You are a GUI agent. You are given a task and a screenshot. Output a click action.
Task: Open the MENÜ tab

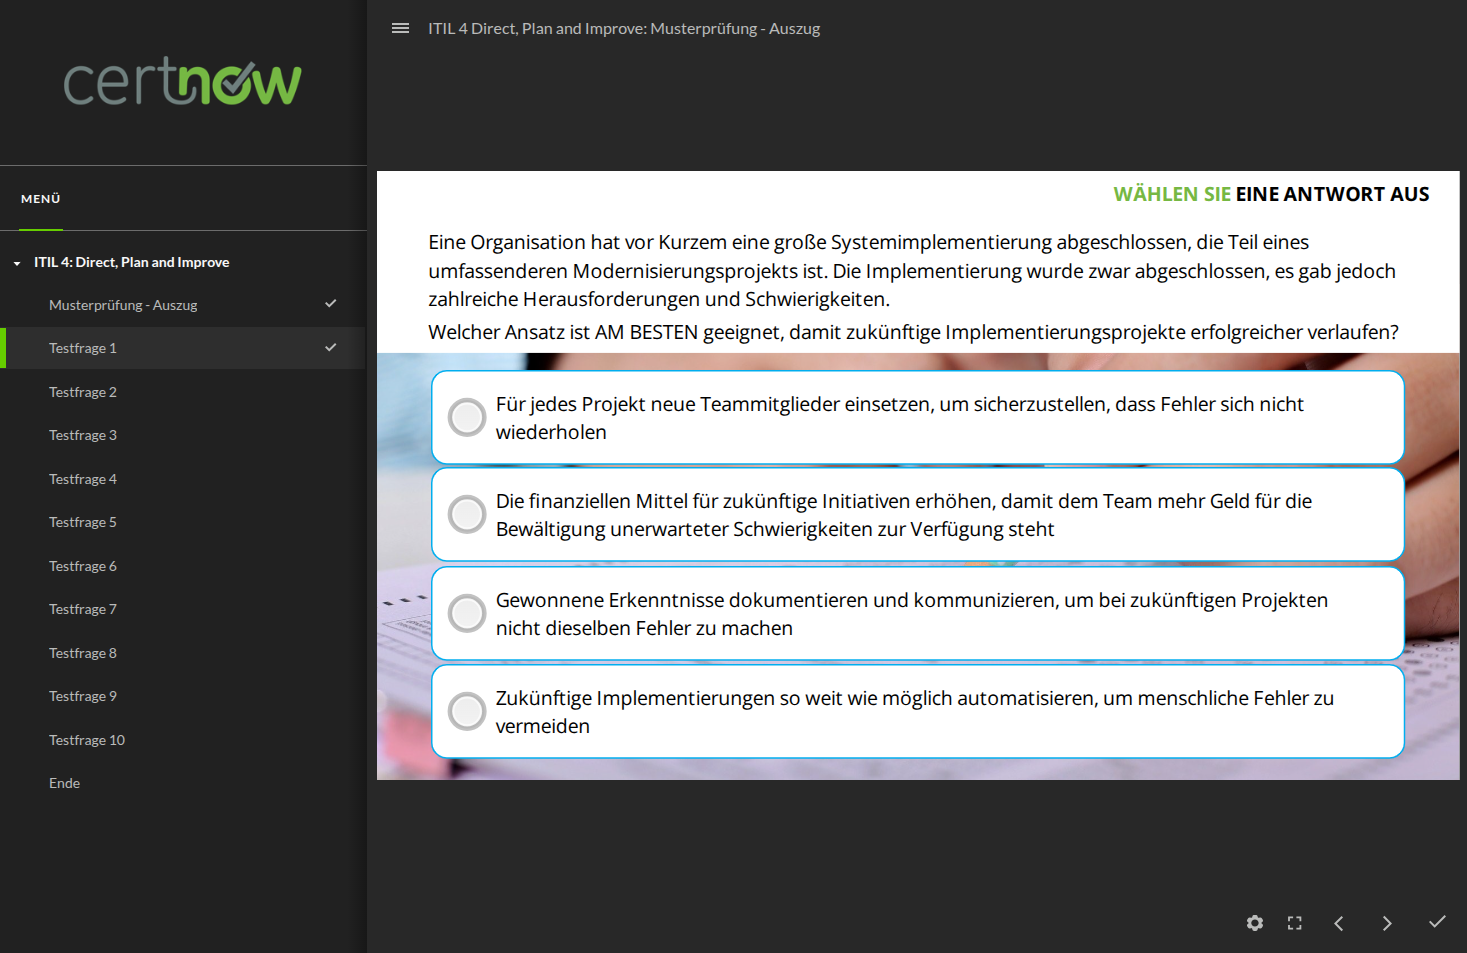coord(41,199)
